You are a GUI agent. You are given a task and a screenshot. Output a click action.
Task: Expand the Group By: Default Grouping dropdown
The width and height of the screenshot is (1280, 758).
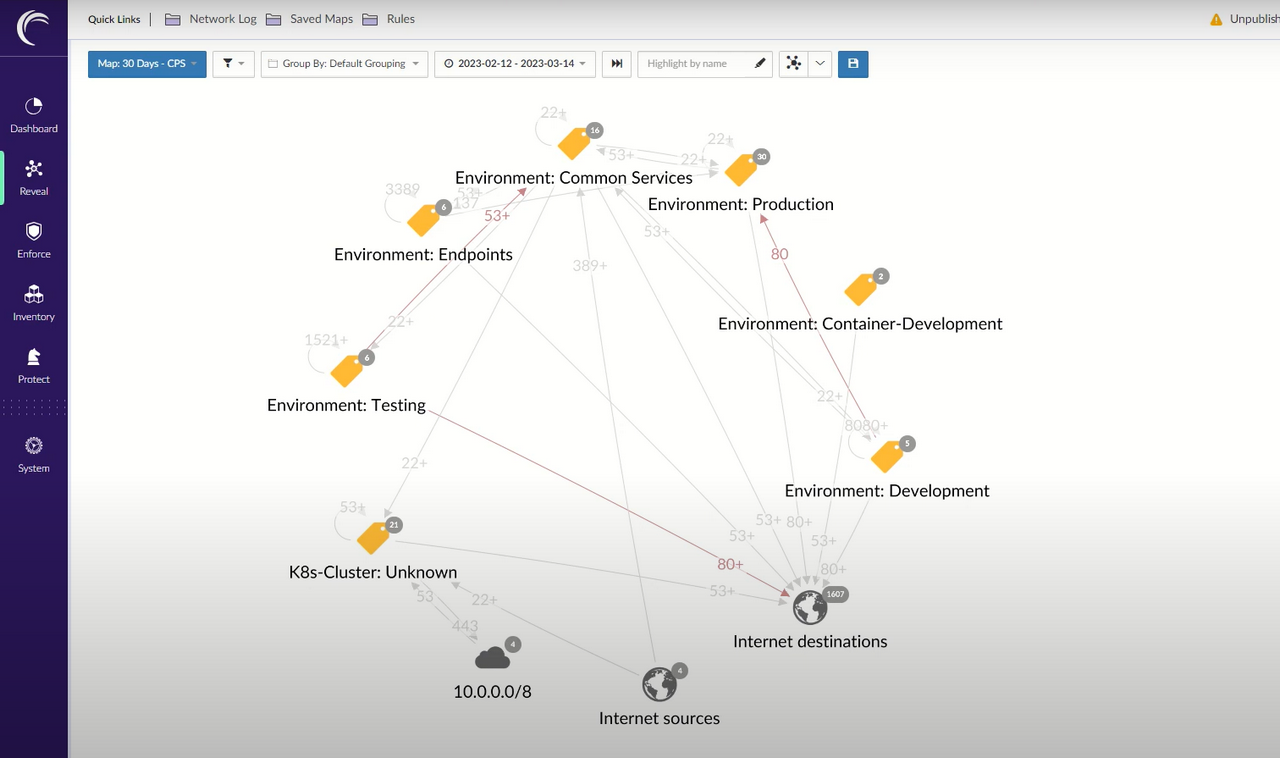(344, 63)
